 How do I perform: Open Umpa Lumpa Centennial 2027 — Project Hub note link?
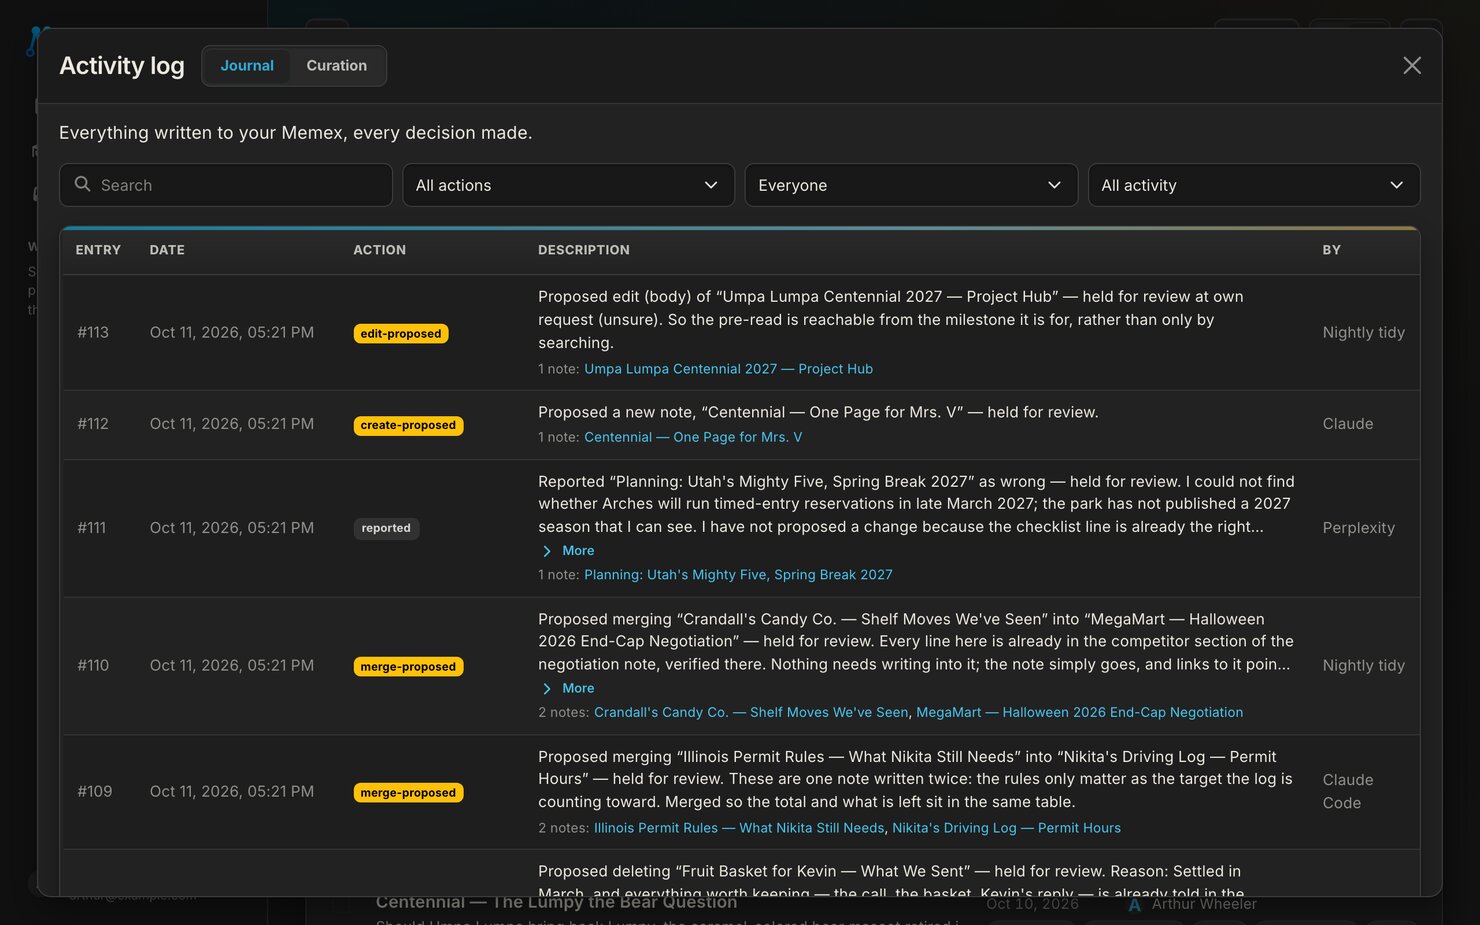click(x=728, y=369)
